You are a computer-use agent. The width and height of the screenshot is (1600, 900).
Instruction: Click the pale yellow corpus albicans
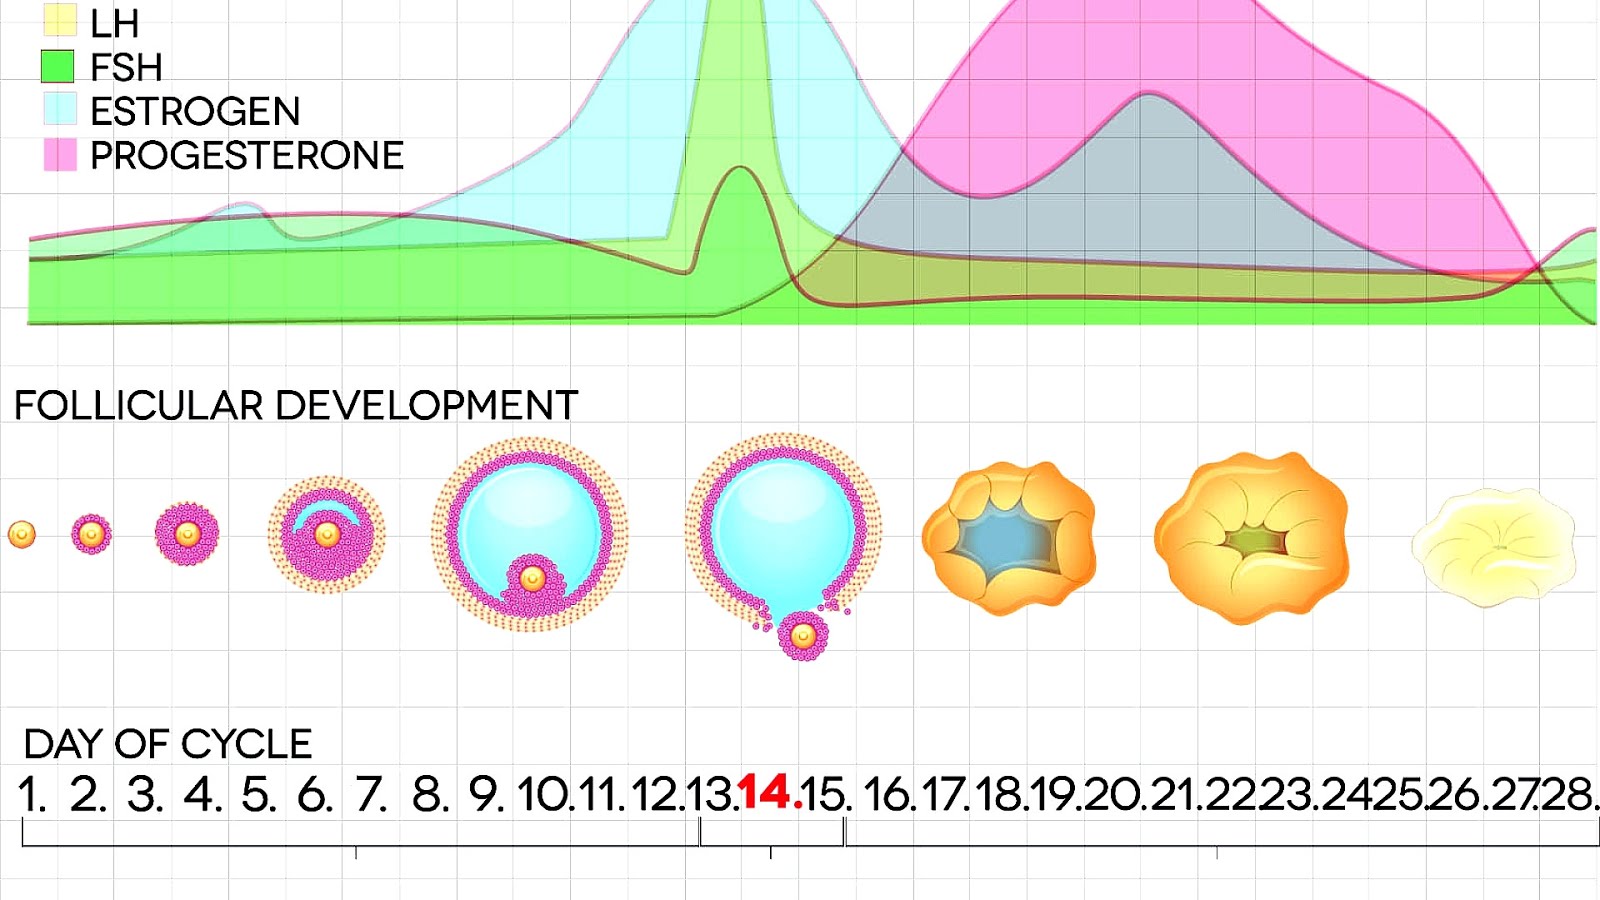(1494, 546)
